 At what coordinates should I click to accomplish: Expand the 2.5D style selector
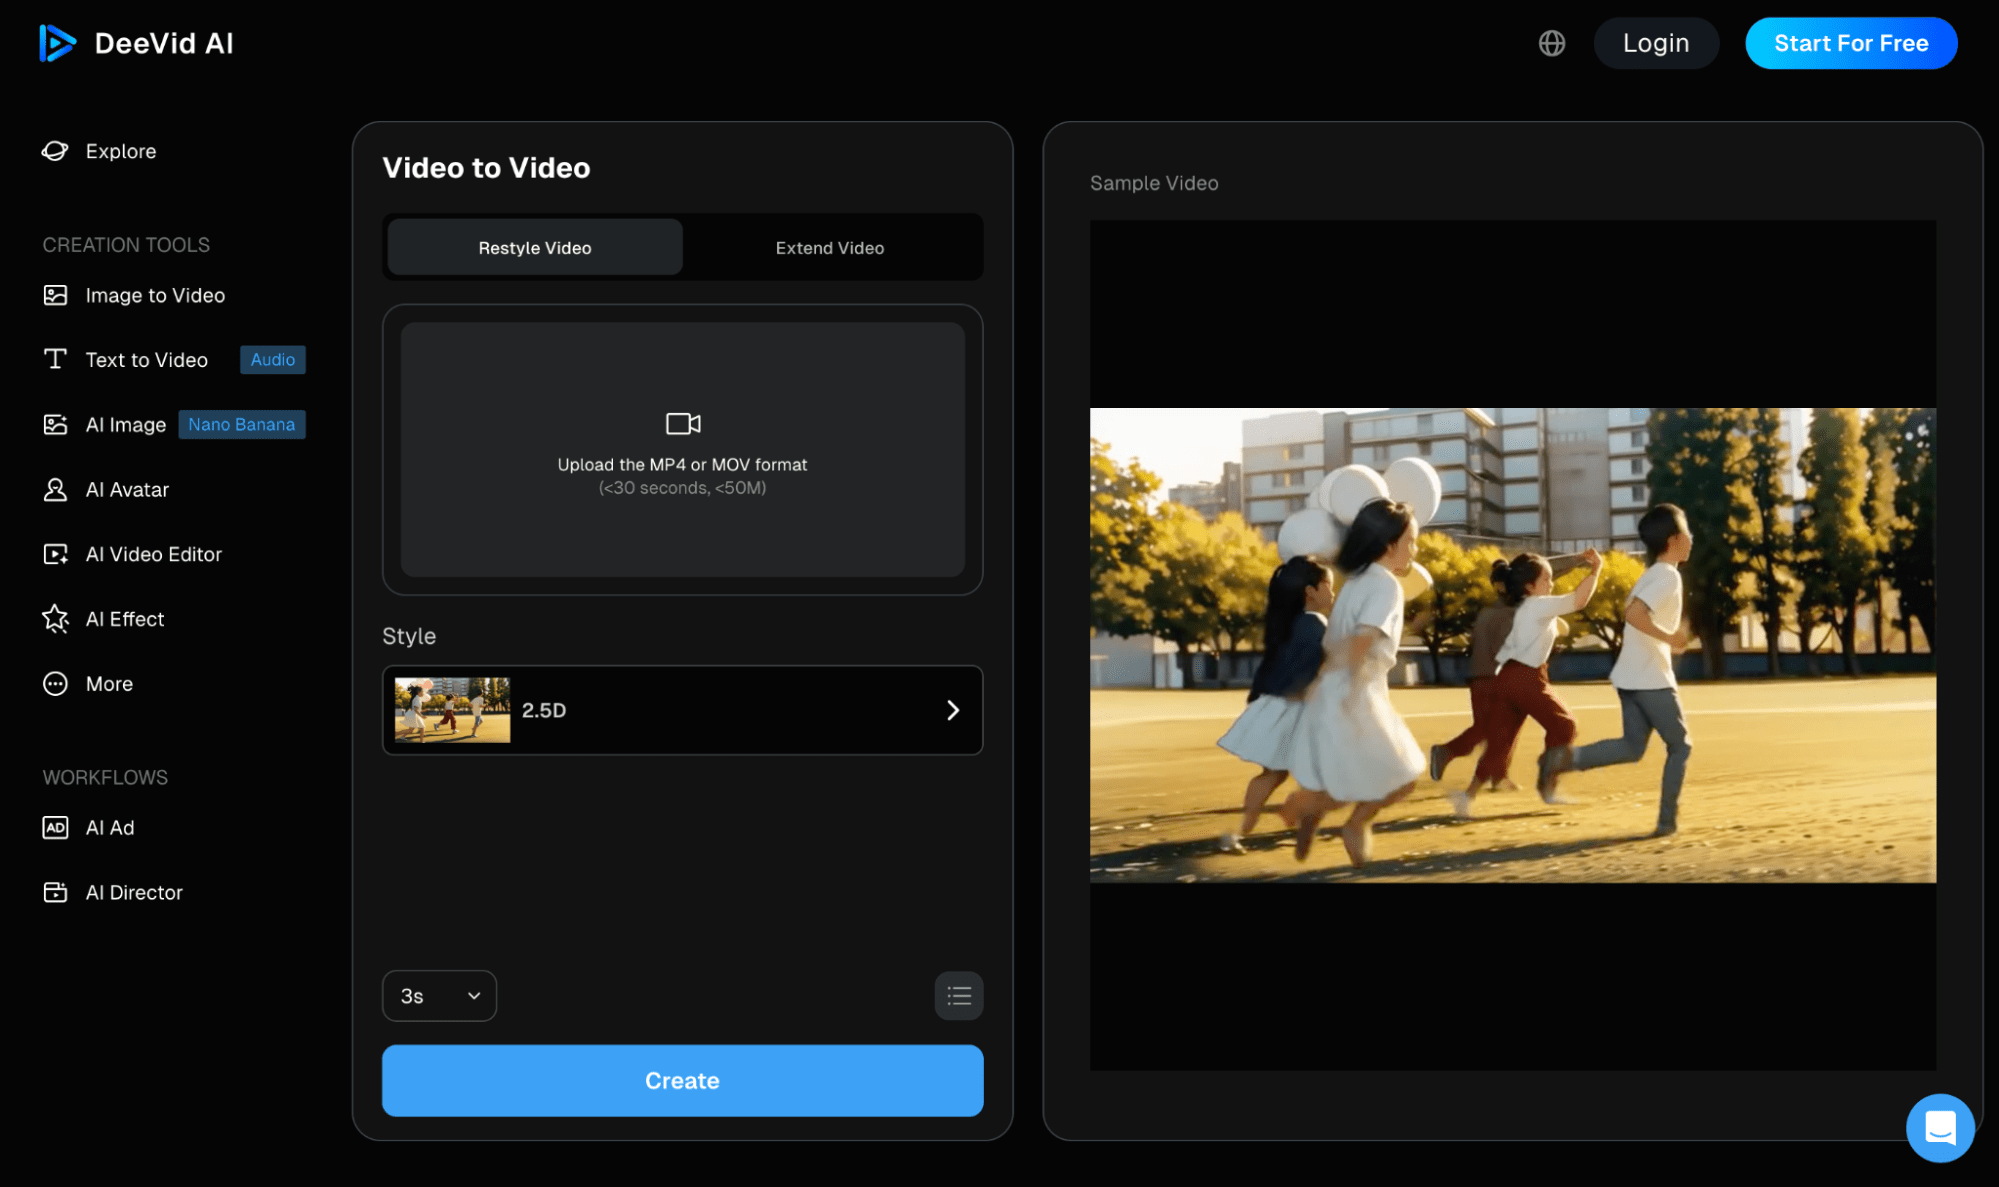click(x=951, y=710)
